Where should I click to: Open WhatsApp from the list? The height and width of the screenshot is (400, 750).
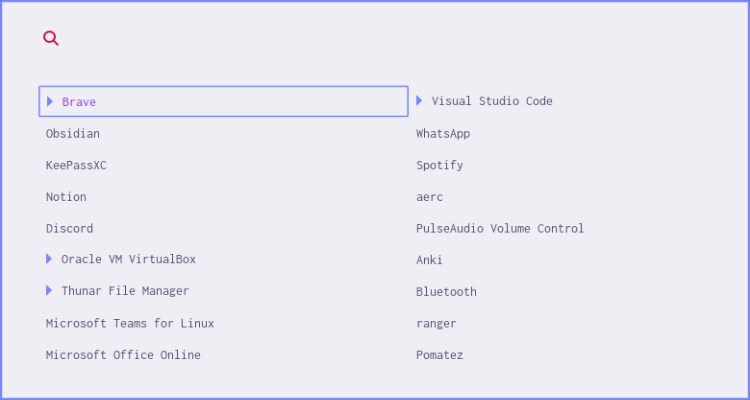(443, 133)
